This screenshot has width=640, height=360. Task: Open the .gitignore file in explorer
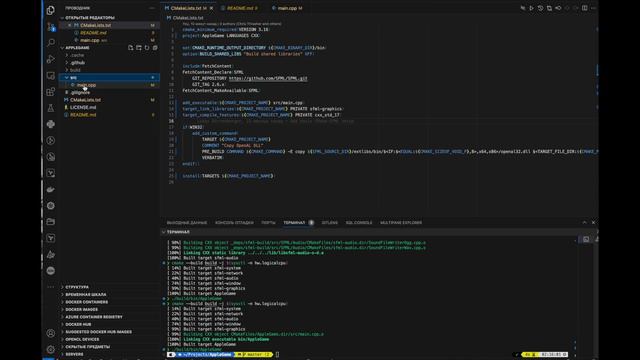[x=109, y=92]
